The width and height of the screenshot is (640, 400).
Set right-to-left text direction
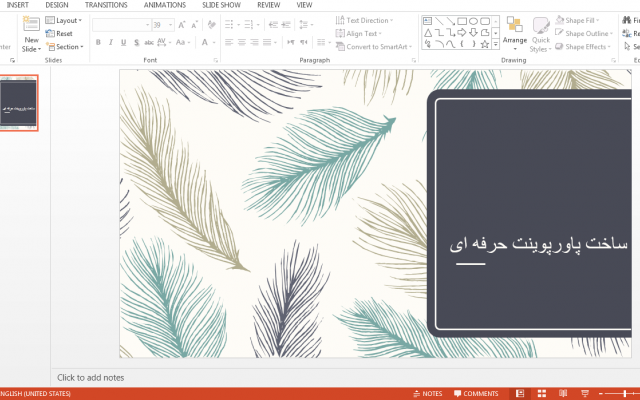[304, 42]
